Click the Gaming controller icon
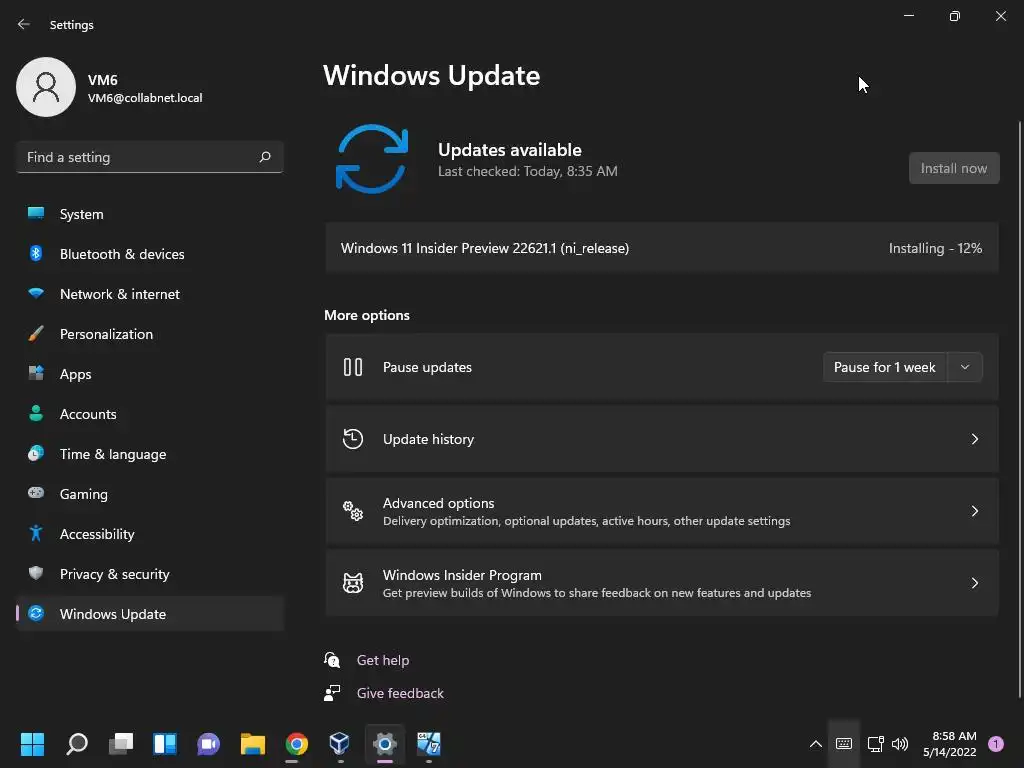The height and width of the screenshot is (768, 1024). (36, 493)
